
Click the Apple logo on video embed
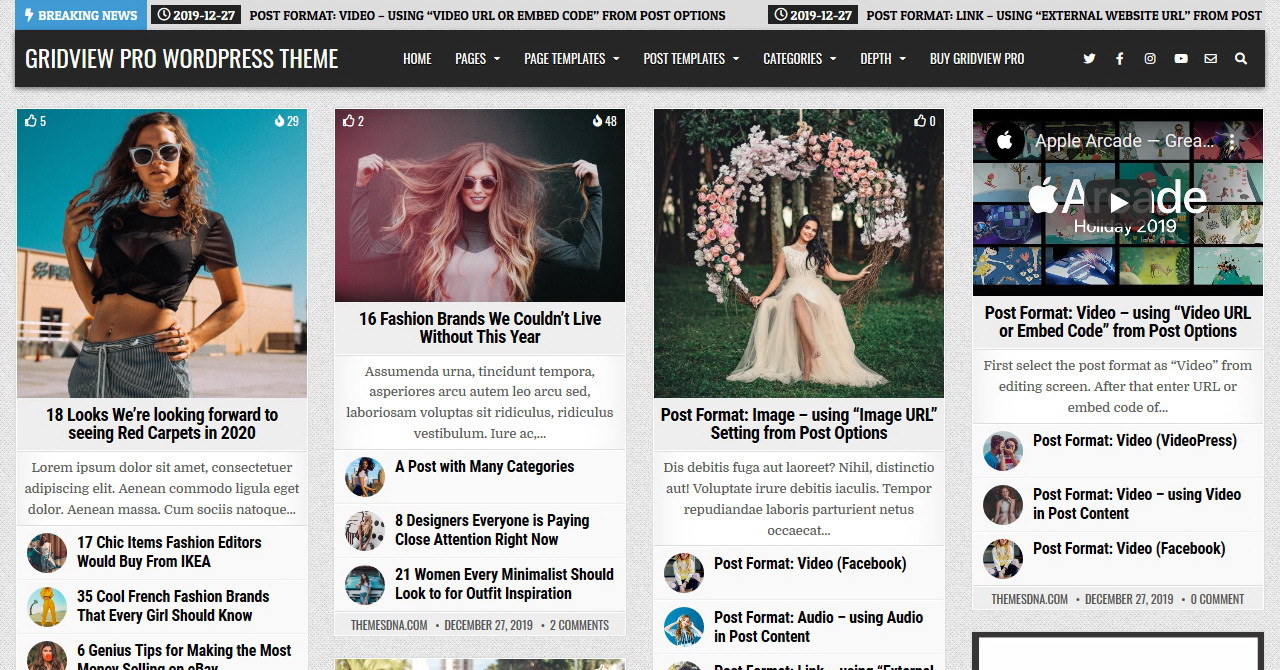[1005, 141]
